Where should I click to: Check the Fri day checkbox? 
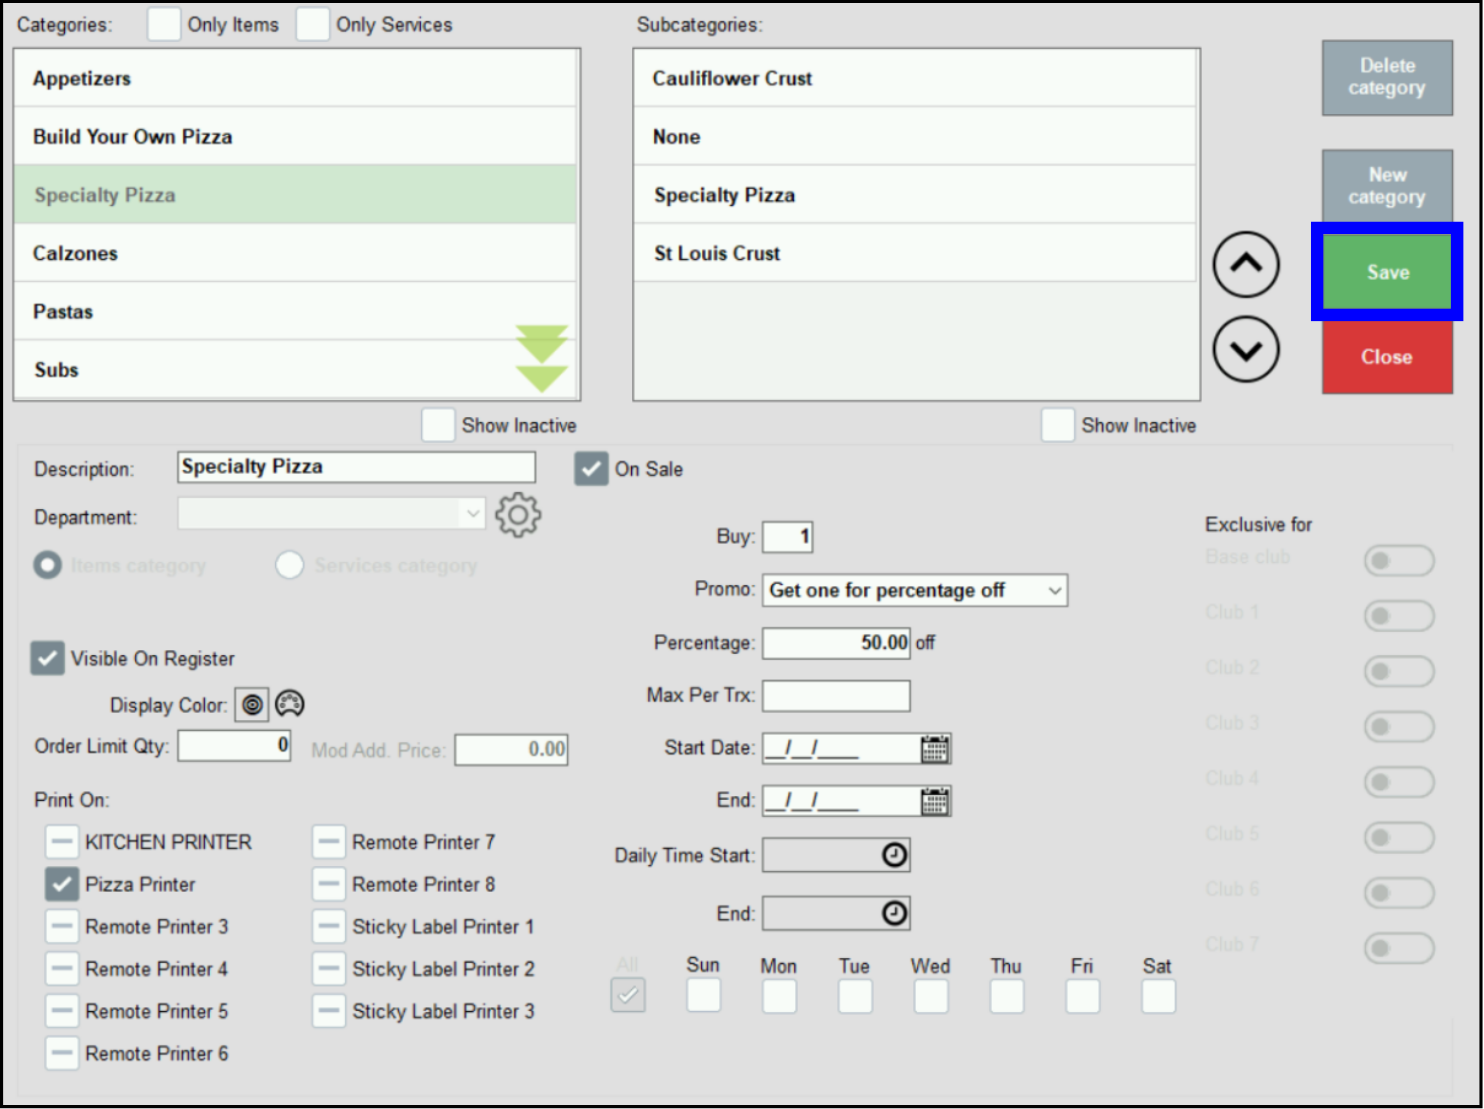pyautogui.click(x=1082, y=995)
